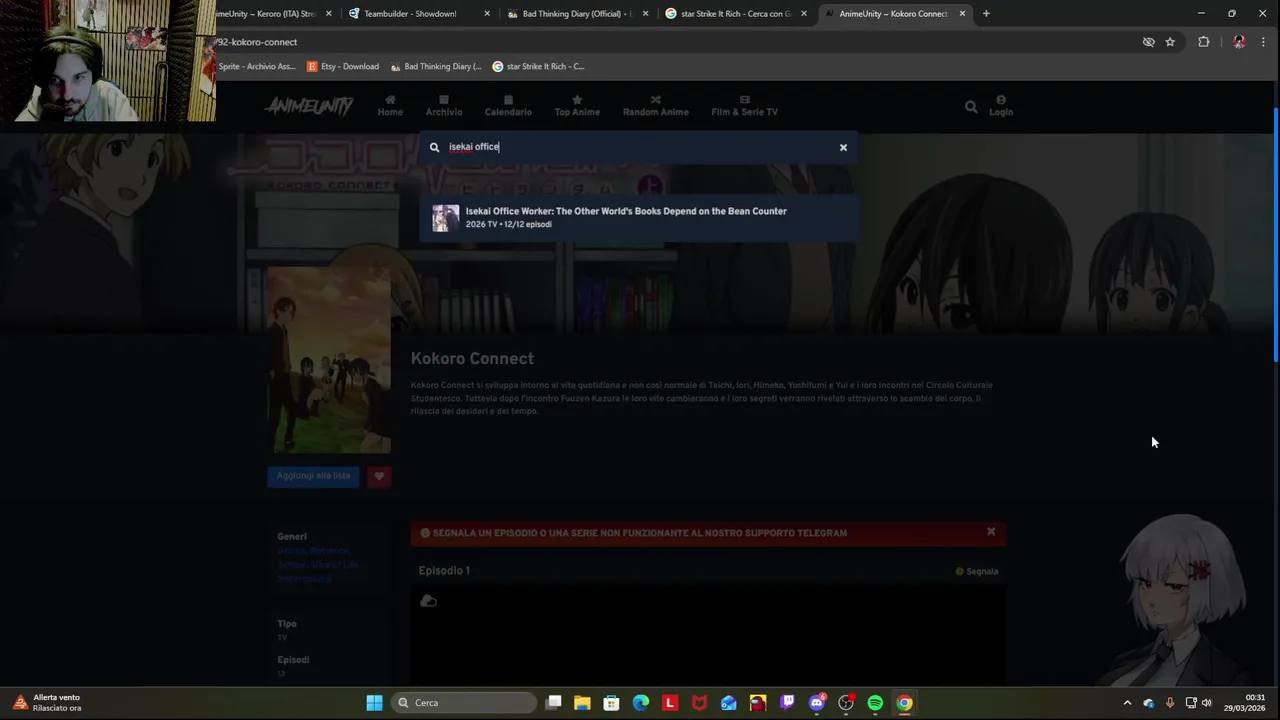Click the Aggiungi alla lista button
This screenshot has width=1280, height=720.
[313, 476]
